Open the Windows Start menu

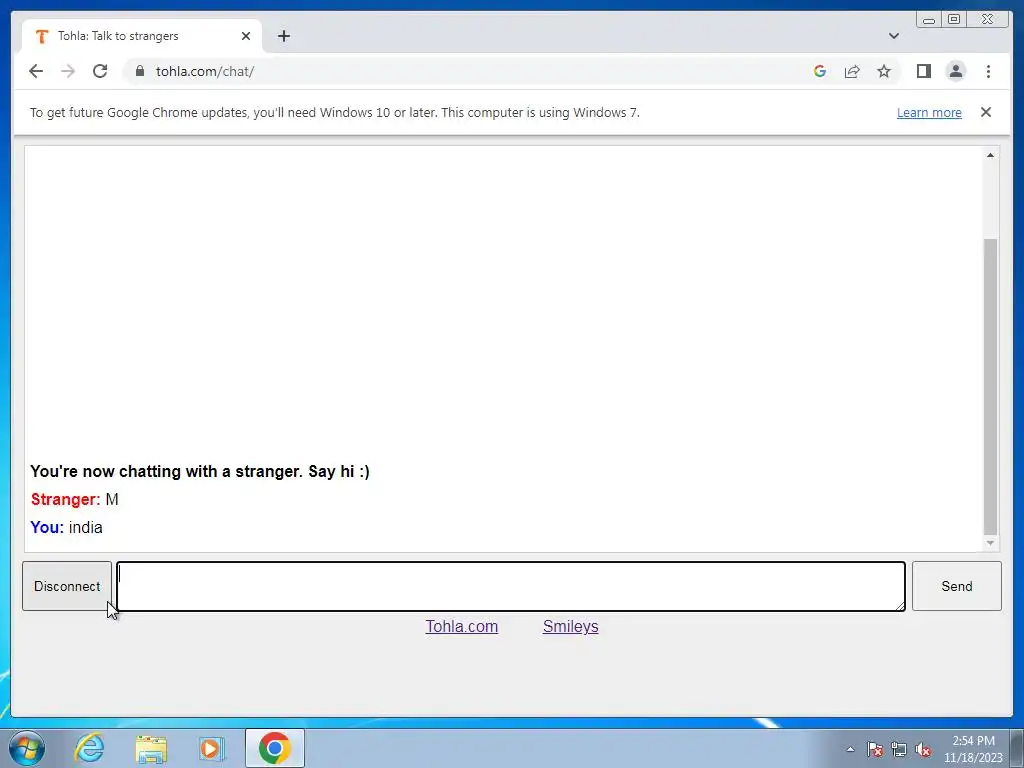click(x=27, y=748)
